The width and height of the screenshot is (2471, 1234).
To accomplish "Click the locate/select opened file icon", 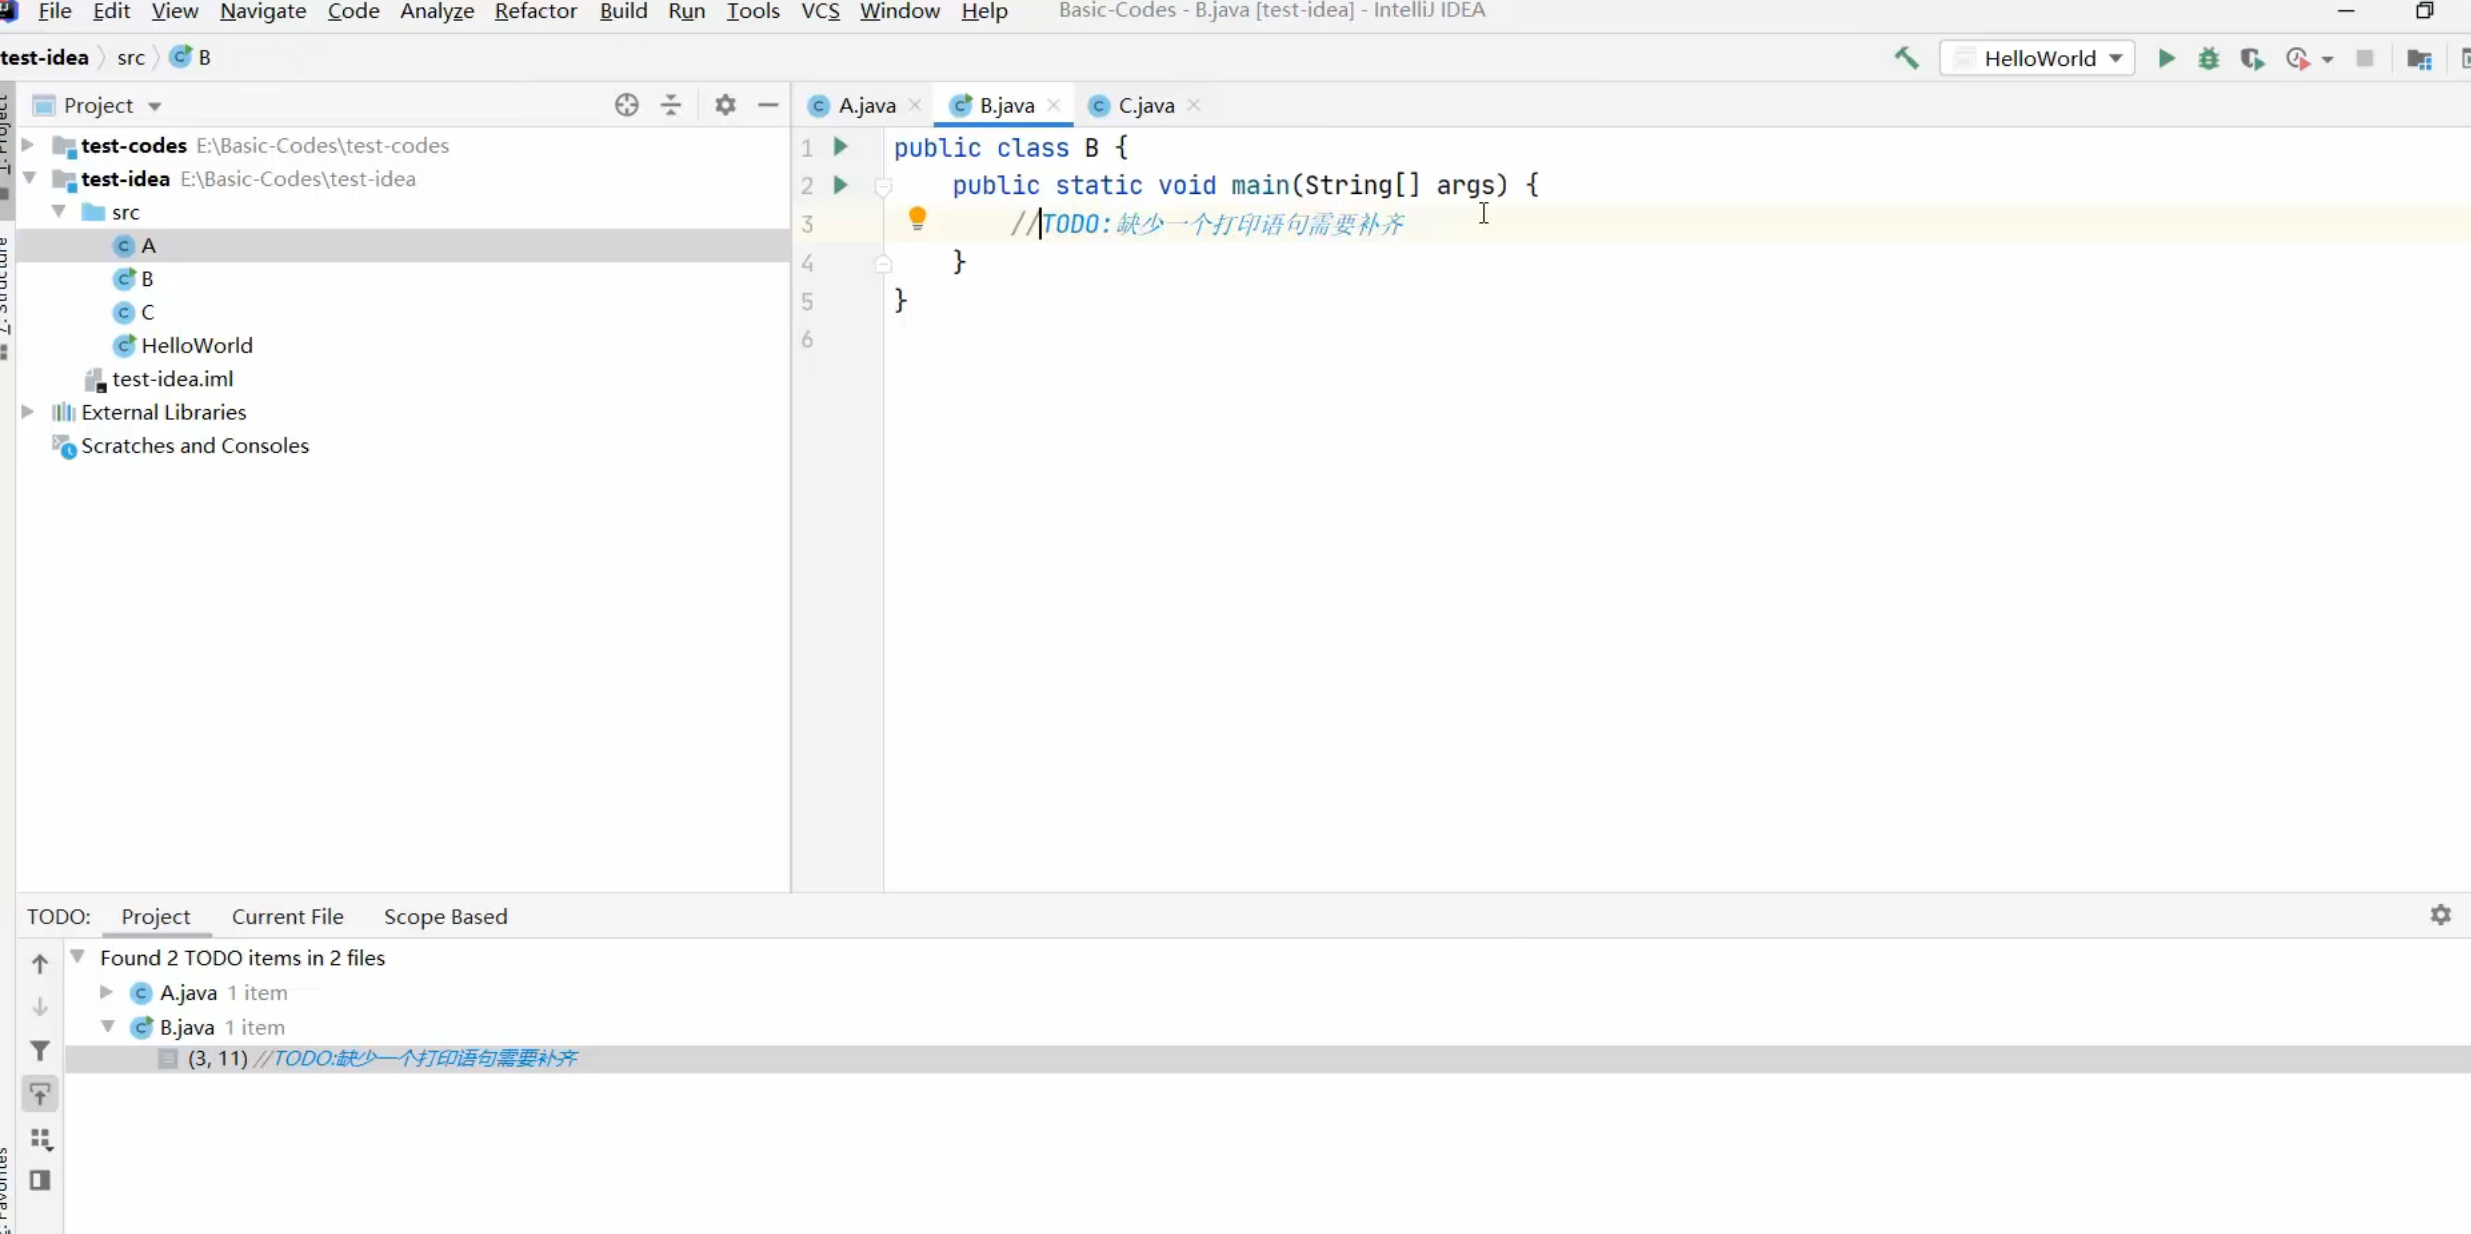I will tap(626, 105).
